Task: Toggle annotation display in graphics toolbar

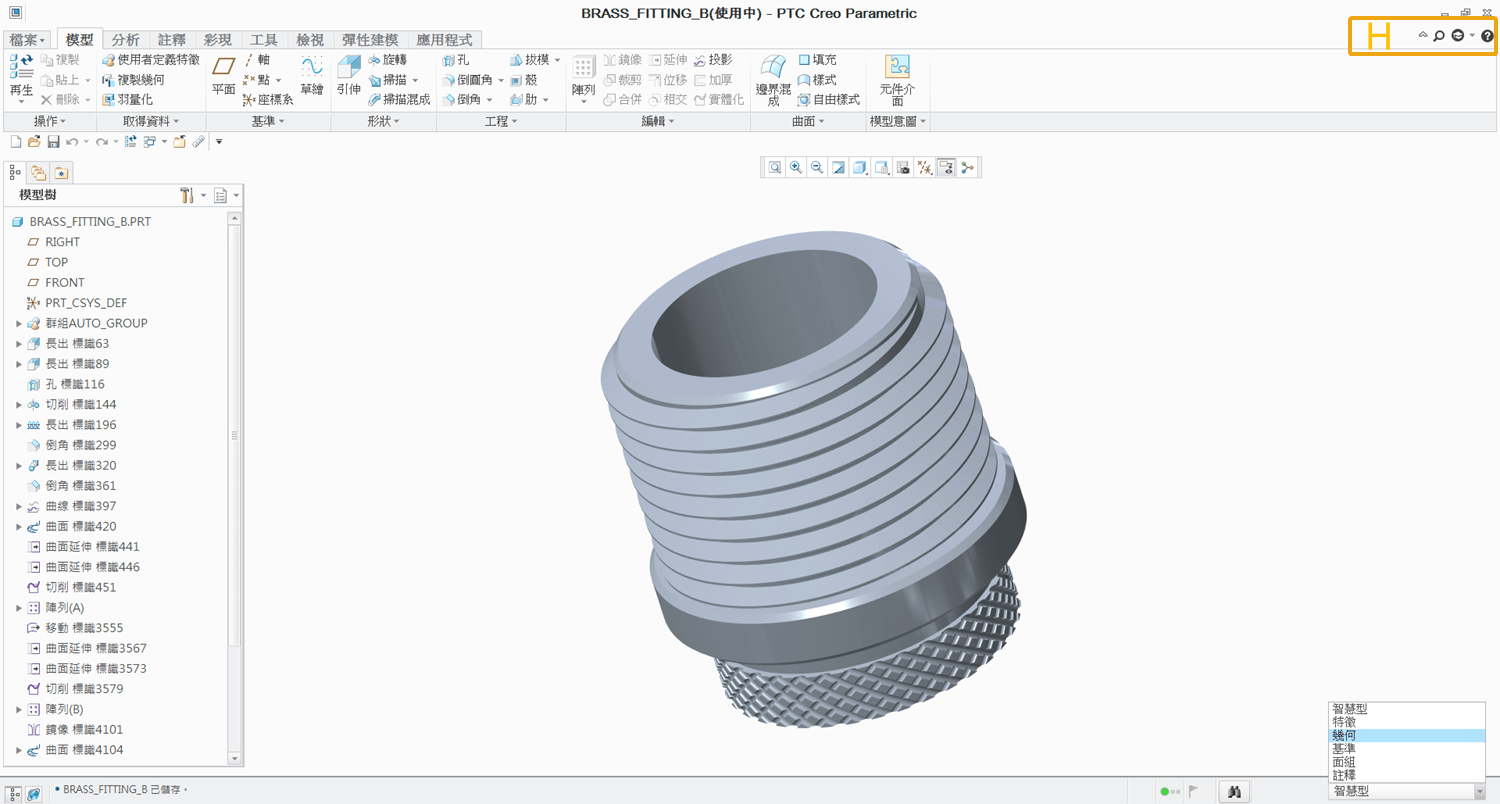Action: tap(946, 168)
